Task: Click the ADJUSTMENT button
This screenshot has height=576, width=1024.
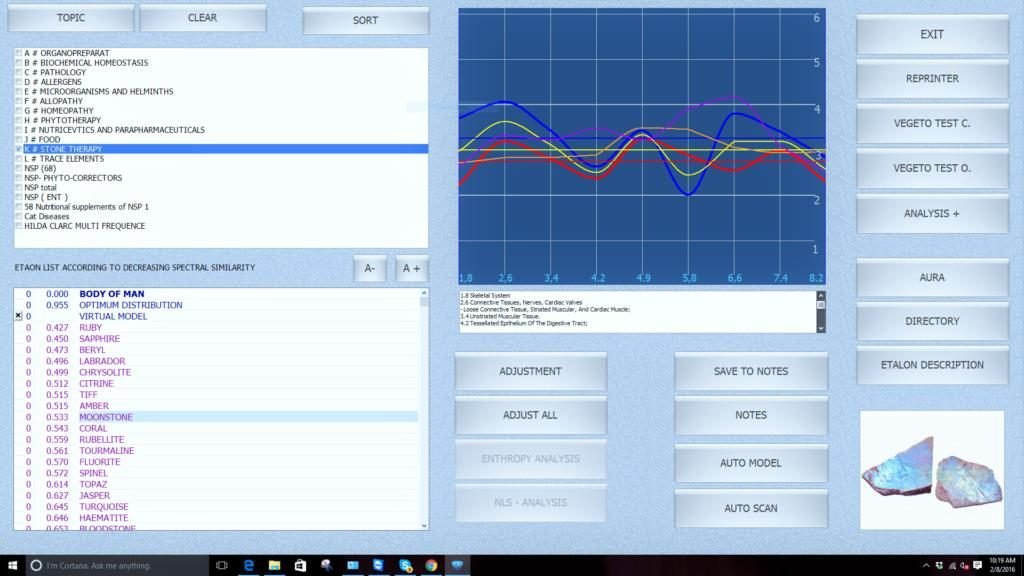Action: [530, 371]
